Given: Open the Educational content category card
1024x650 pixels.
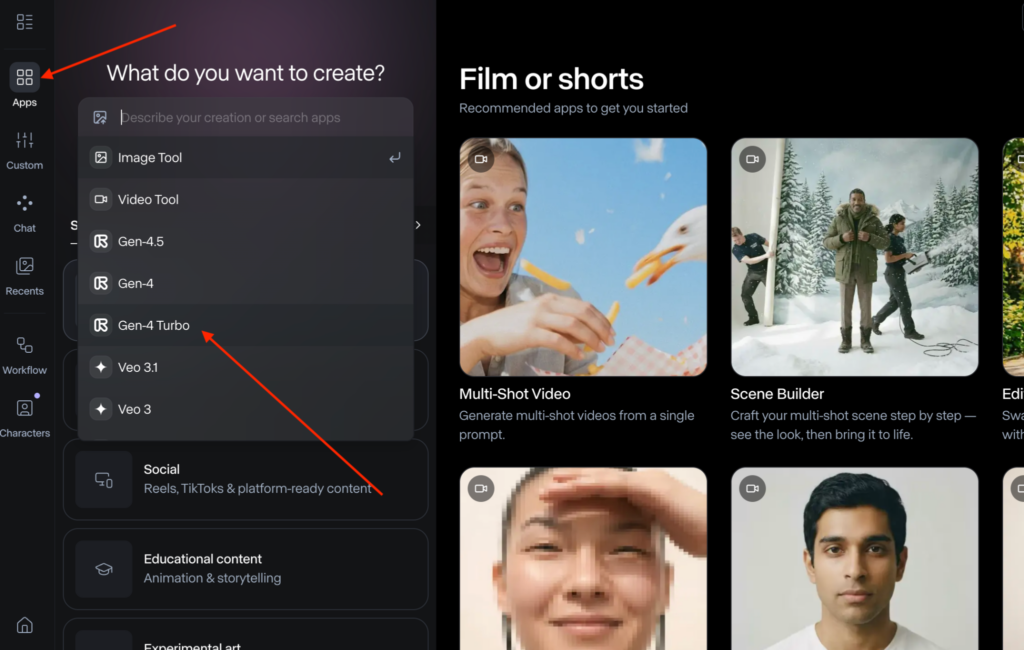Looking at the screenshot, I should tap(246, 569).
